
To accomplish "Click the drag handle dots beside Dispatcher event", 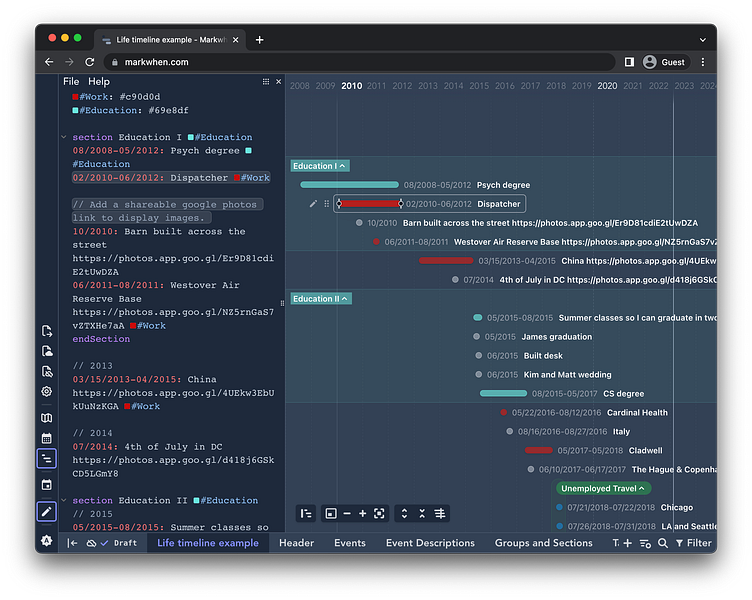I will coord(327,204).
